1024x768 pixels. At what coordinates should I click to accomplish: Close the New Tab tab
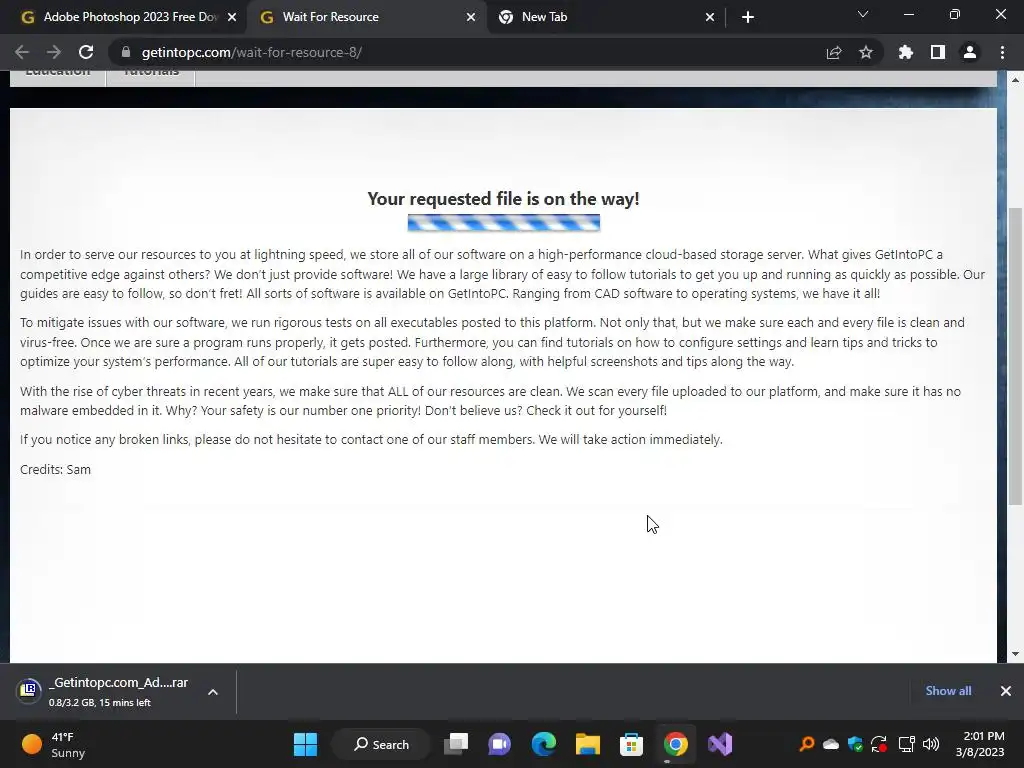(710, 17)
